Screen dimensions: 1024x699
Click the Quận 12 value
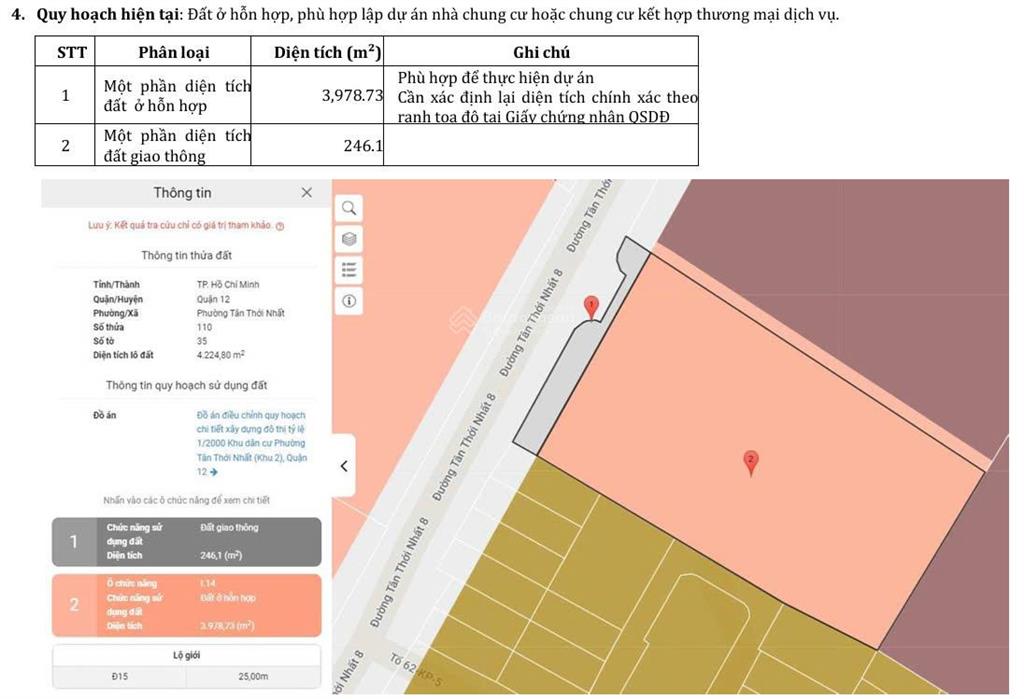click(213, 299)
